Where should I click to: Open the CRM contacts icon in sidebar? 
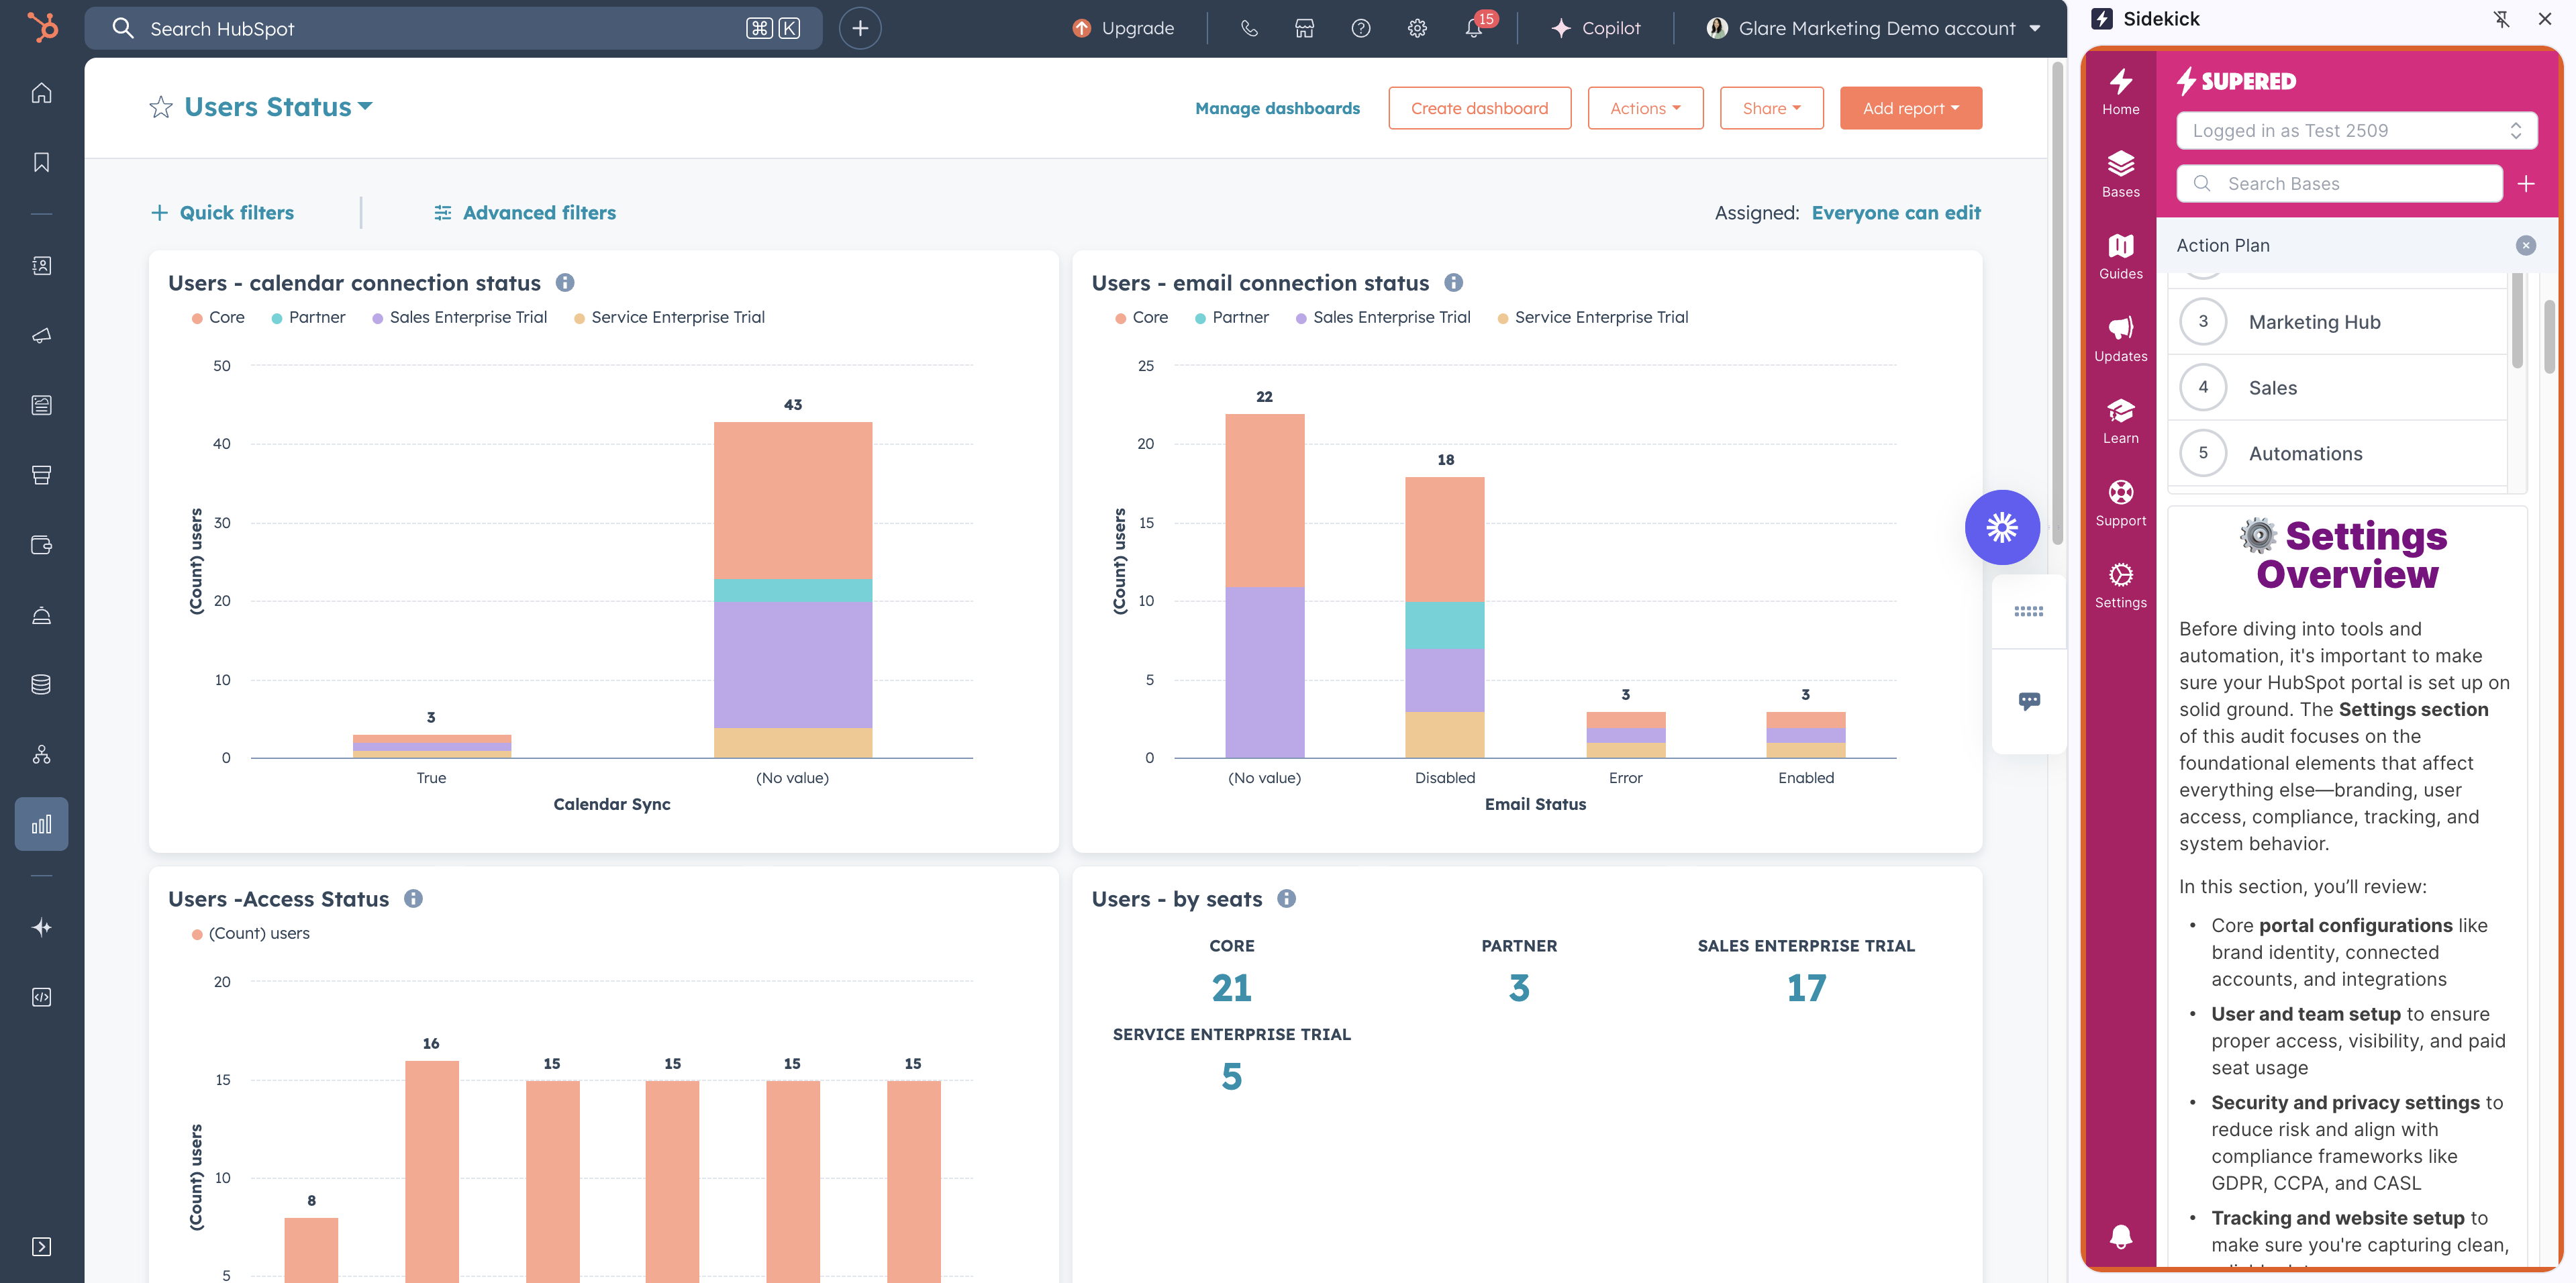41,266
